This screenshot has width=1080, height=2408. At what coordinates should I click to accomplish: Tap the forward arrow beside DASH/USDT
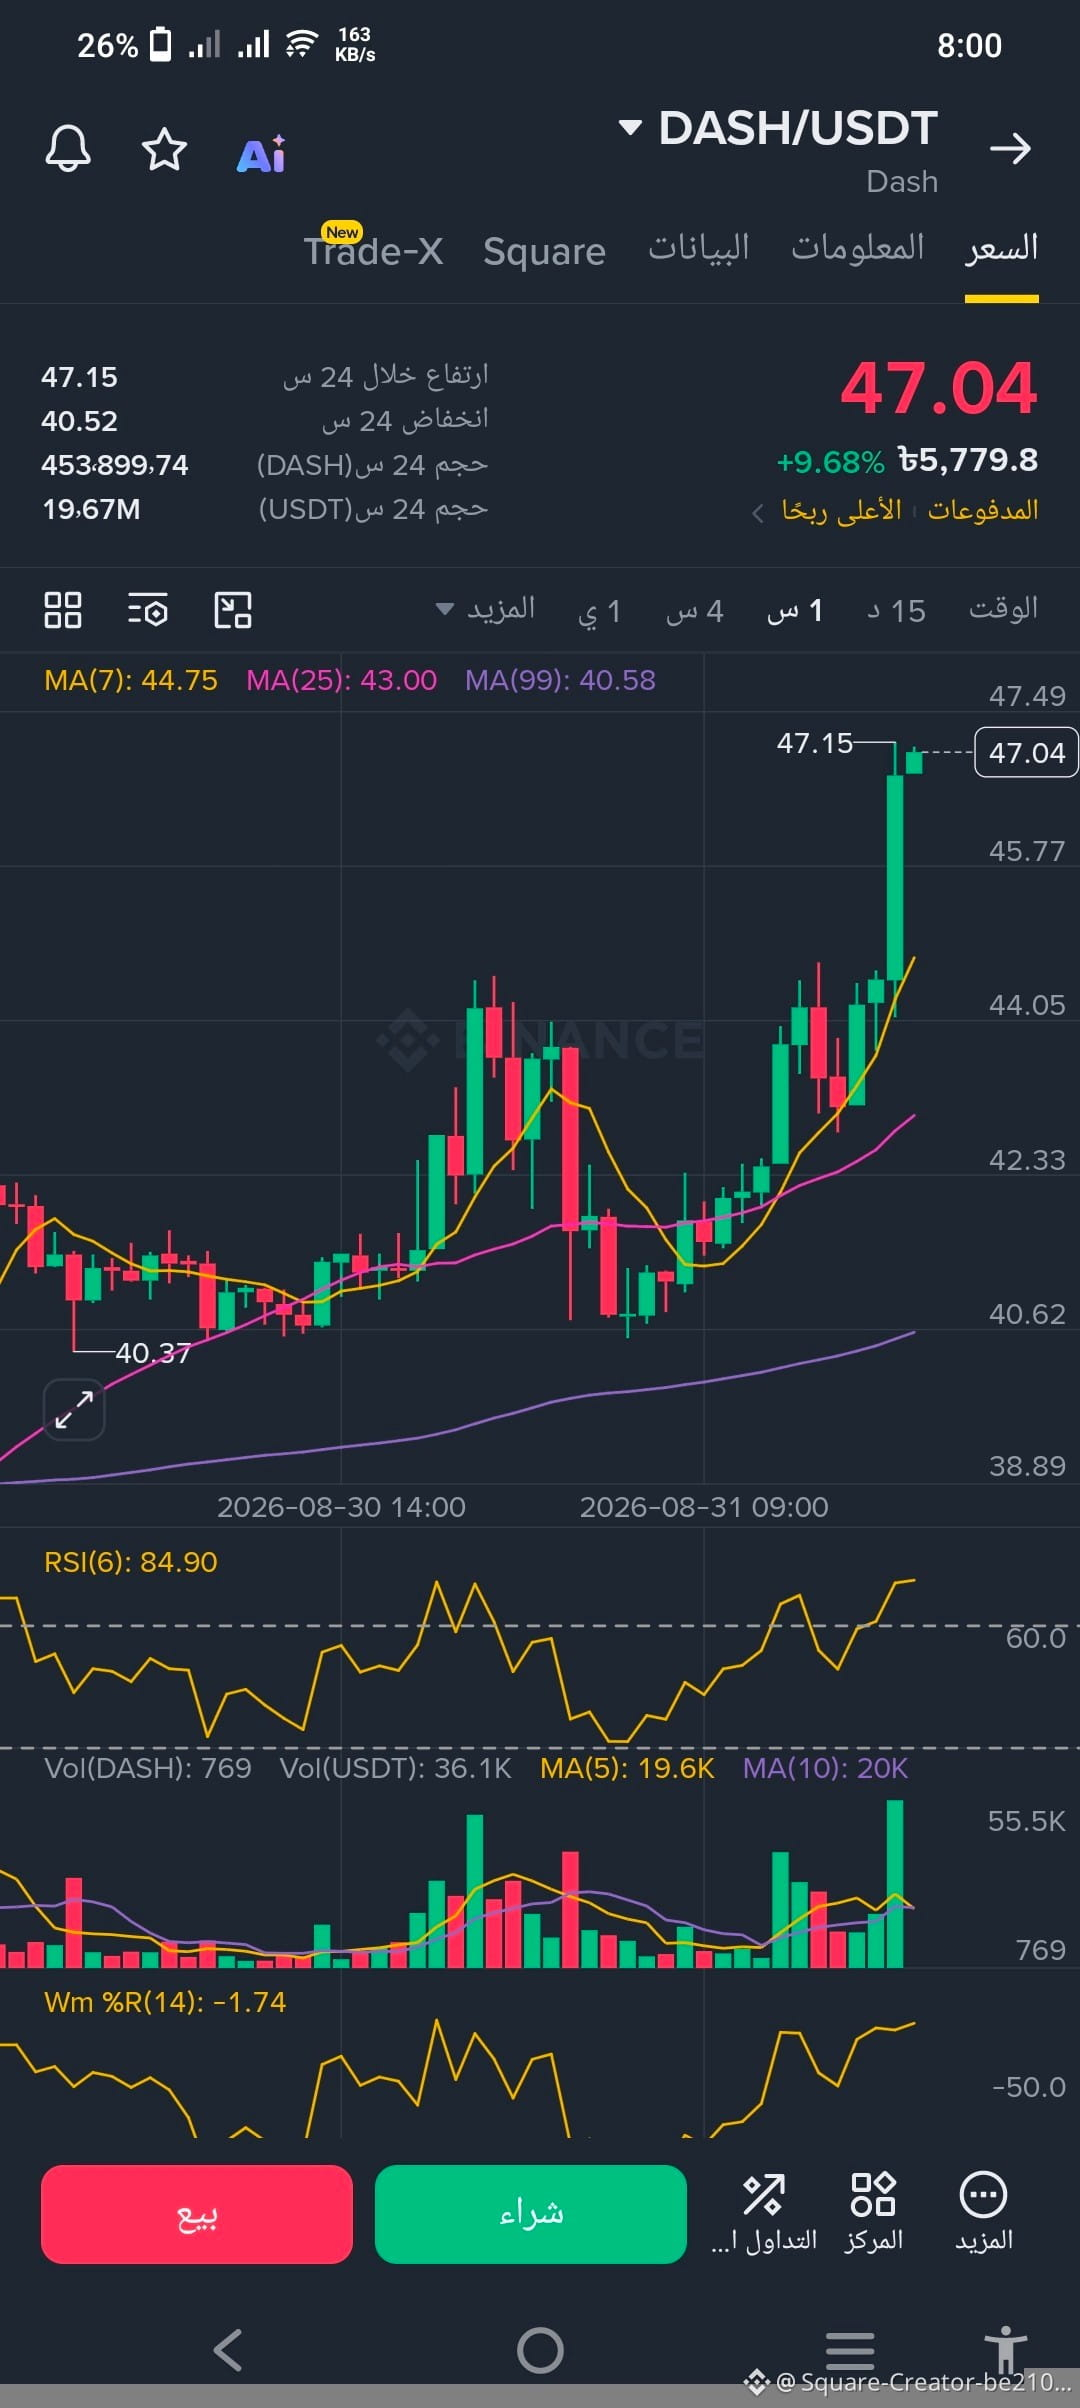(x=1010, y=149)
